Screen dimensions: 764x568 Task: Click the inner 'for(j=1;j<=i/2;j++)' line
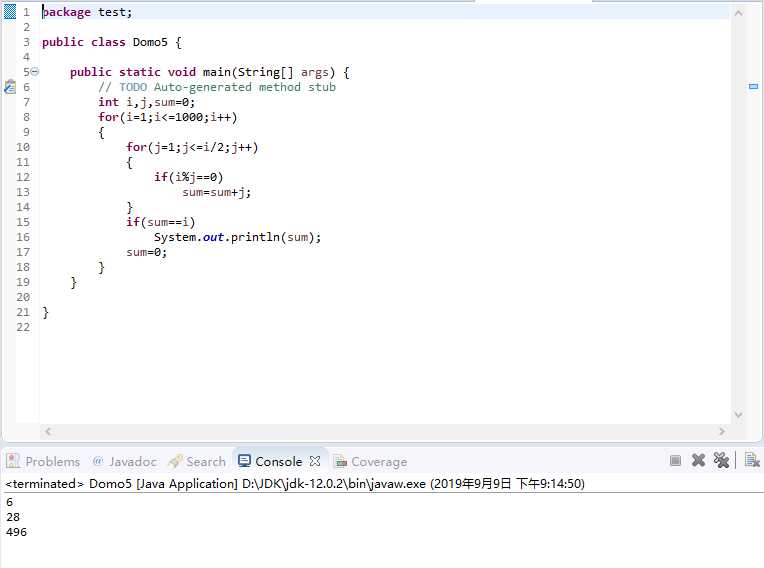191,147
